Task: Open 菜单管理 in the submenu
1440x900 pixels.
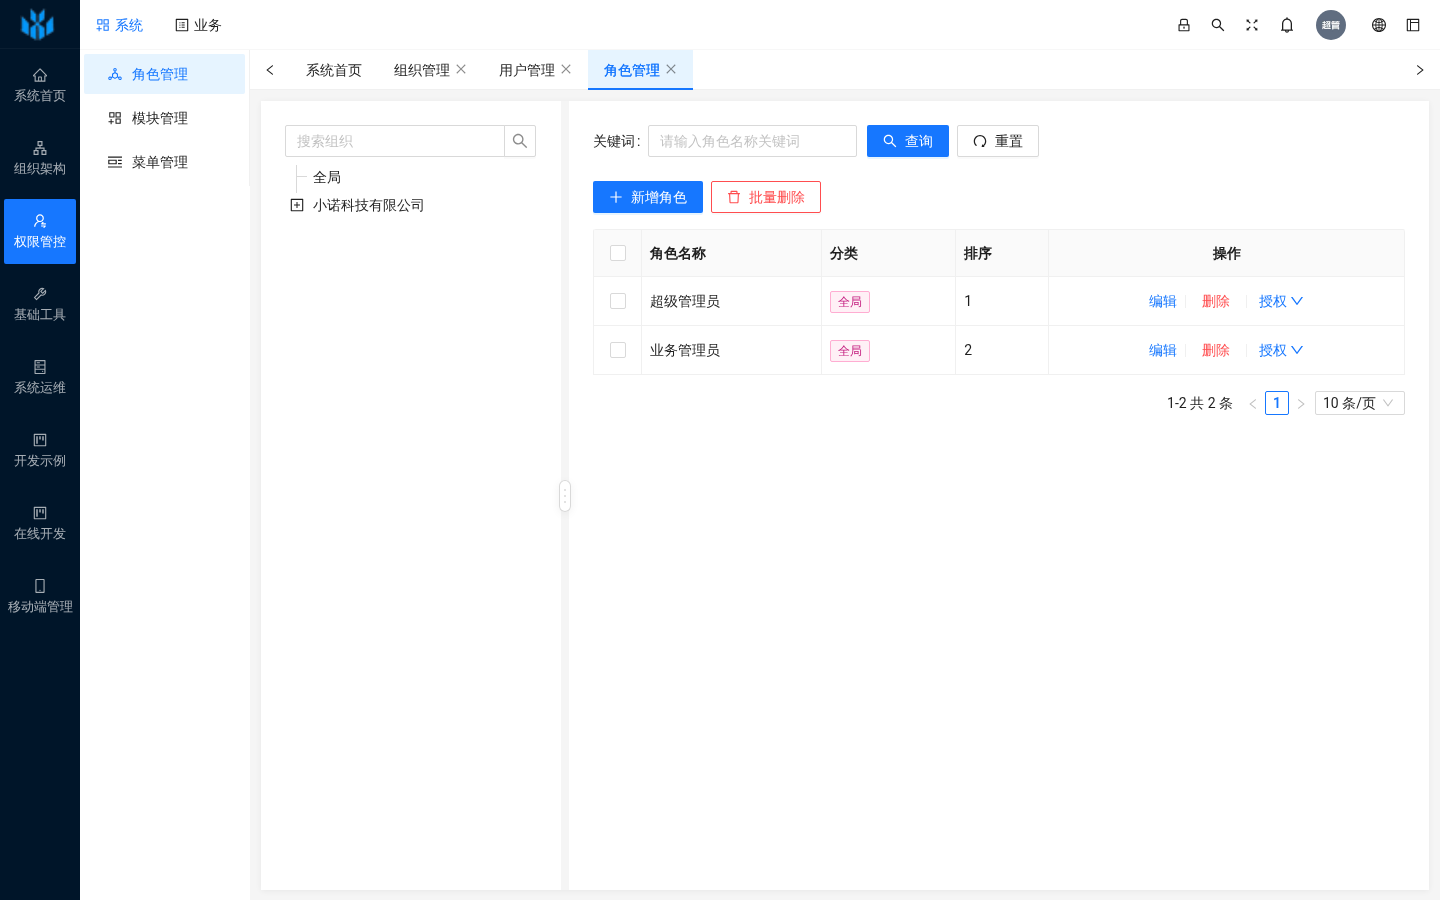Action: click(x=164, y=162)
